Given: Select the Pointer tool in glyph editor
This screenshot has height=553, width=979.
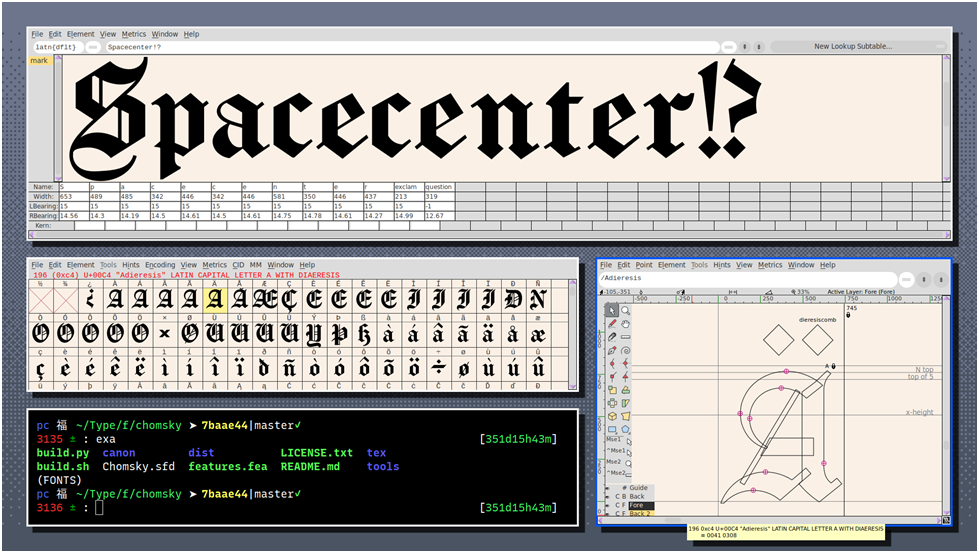Looking at the screenshot, I should click(x=612, y=311).
